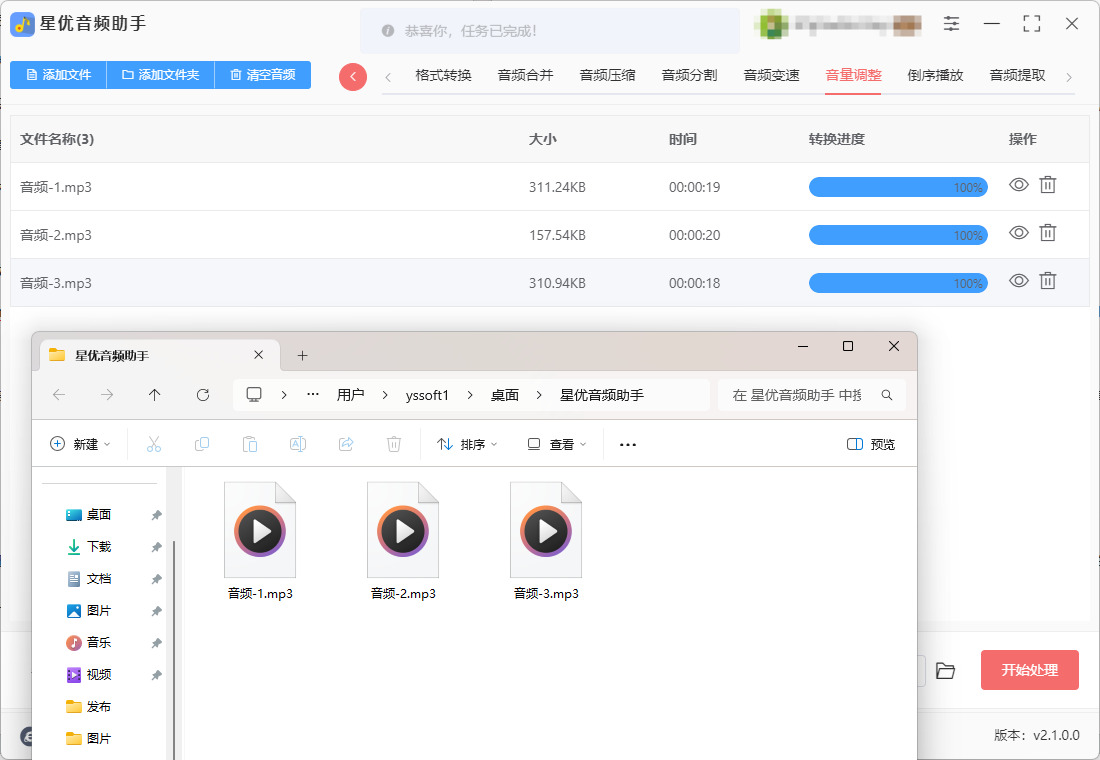
Task: Switch to the 音频合并 tab
Action: (525, 76)
